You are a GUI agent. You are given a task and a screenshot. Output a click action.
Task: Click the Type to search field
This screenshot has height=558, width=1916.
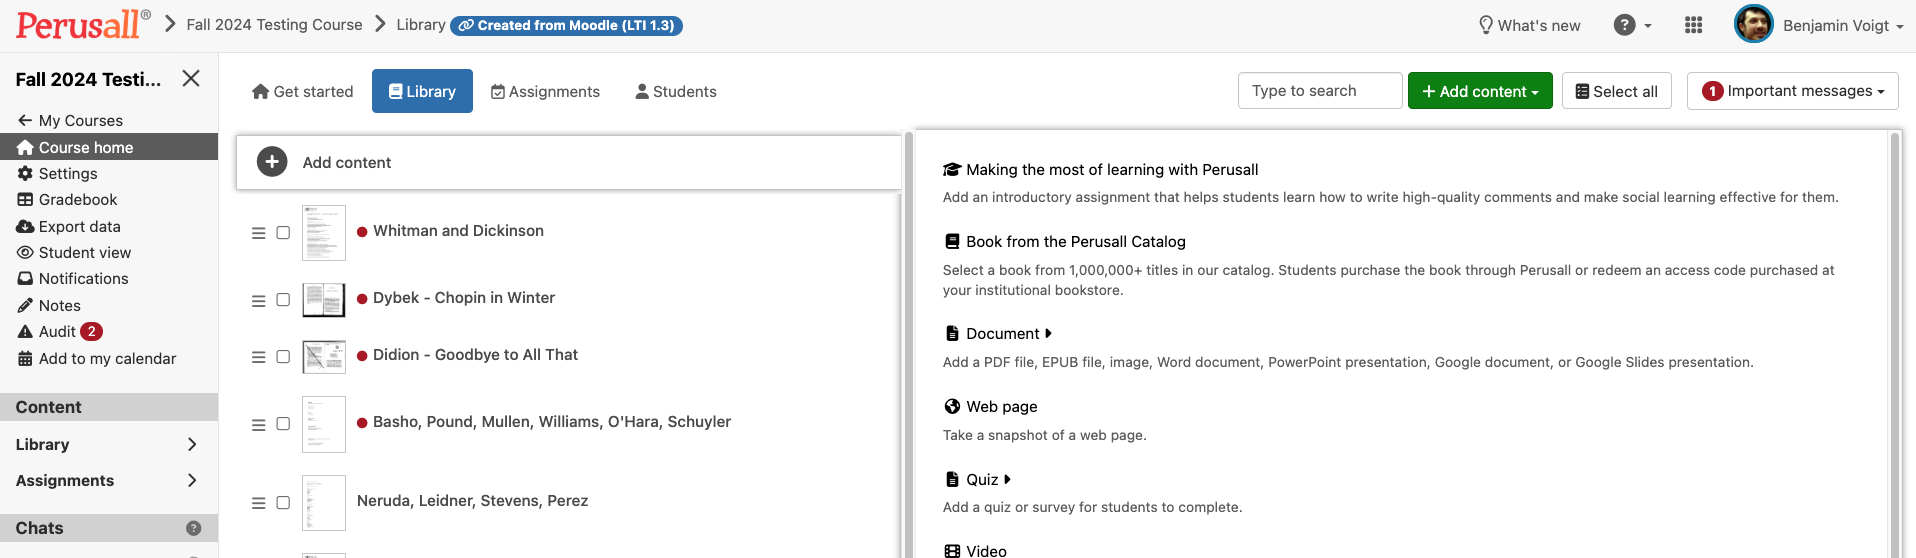[1319, 91]
